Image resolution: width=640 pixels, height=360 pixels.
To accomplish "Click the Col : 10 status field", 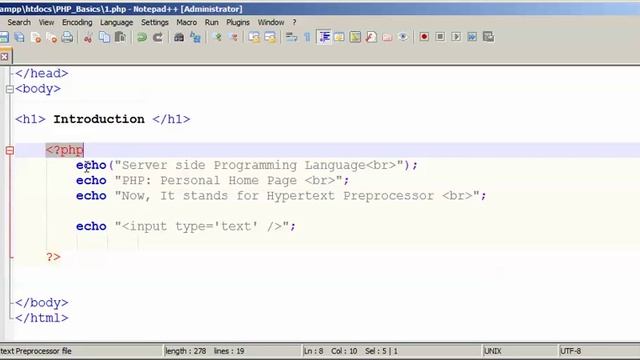I will click(344, 351).
